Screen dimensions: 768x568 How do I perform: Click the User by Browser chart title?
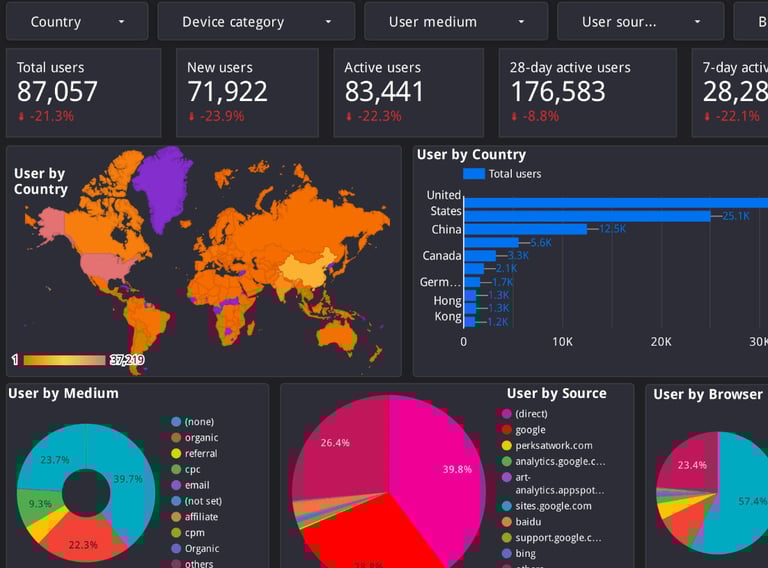click(x=708, y=394)
